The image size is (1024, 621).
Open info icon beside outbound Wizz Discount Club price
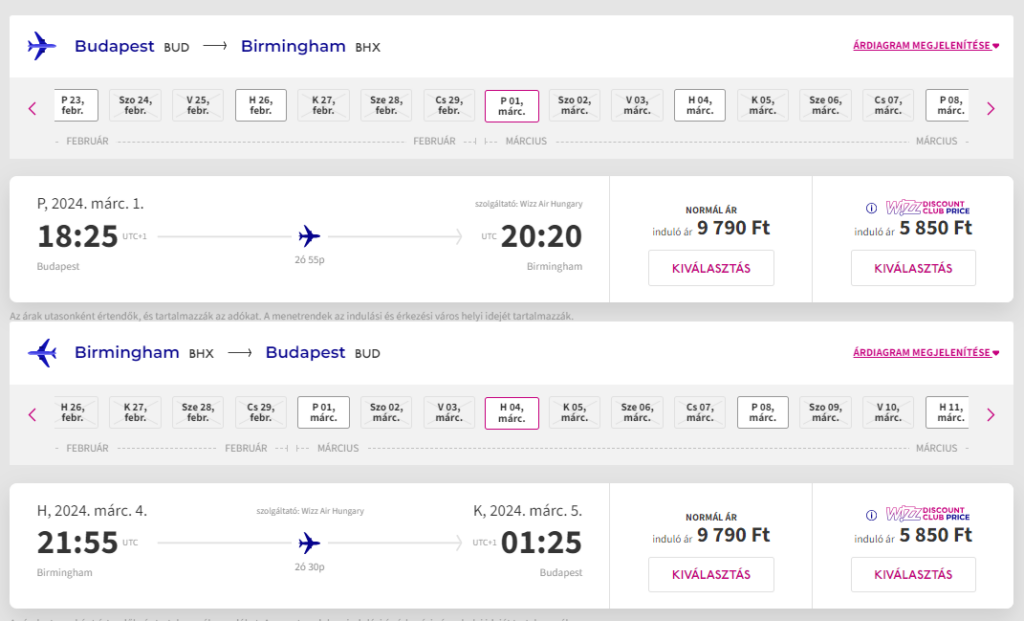(x=871, y=208)
